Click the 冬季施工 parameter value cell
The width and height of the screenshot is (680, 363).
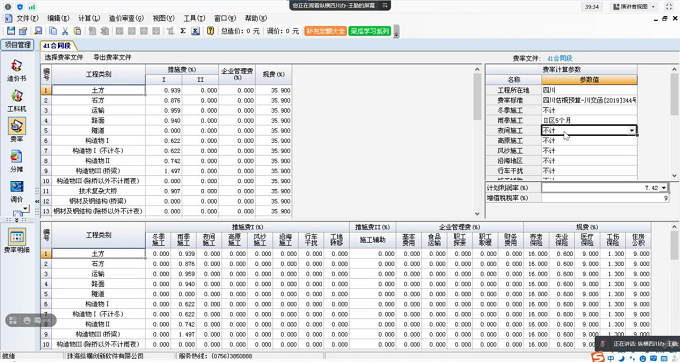coord(589,110)
